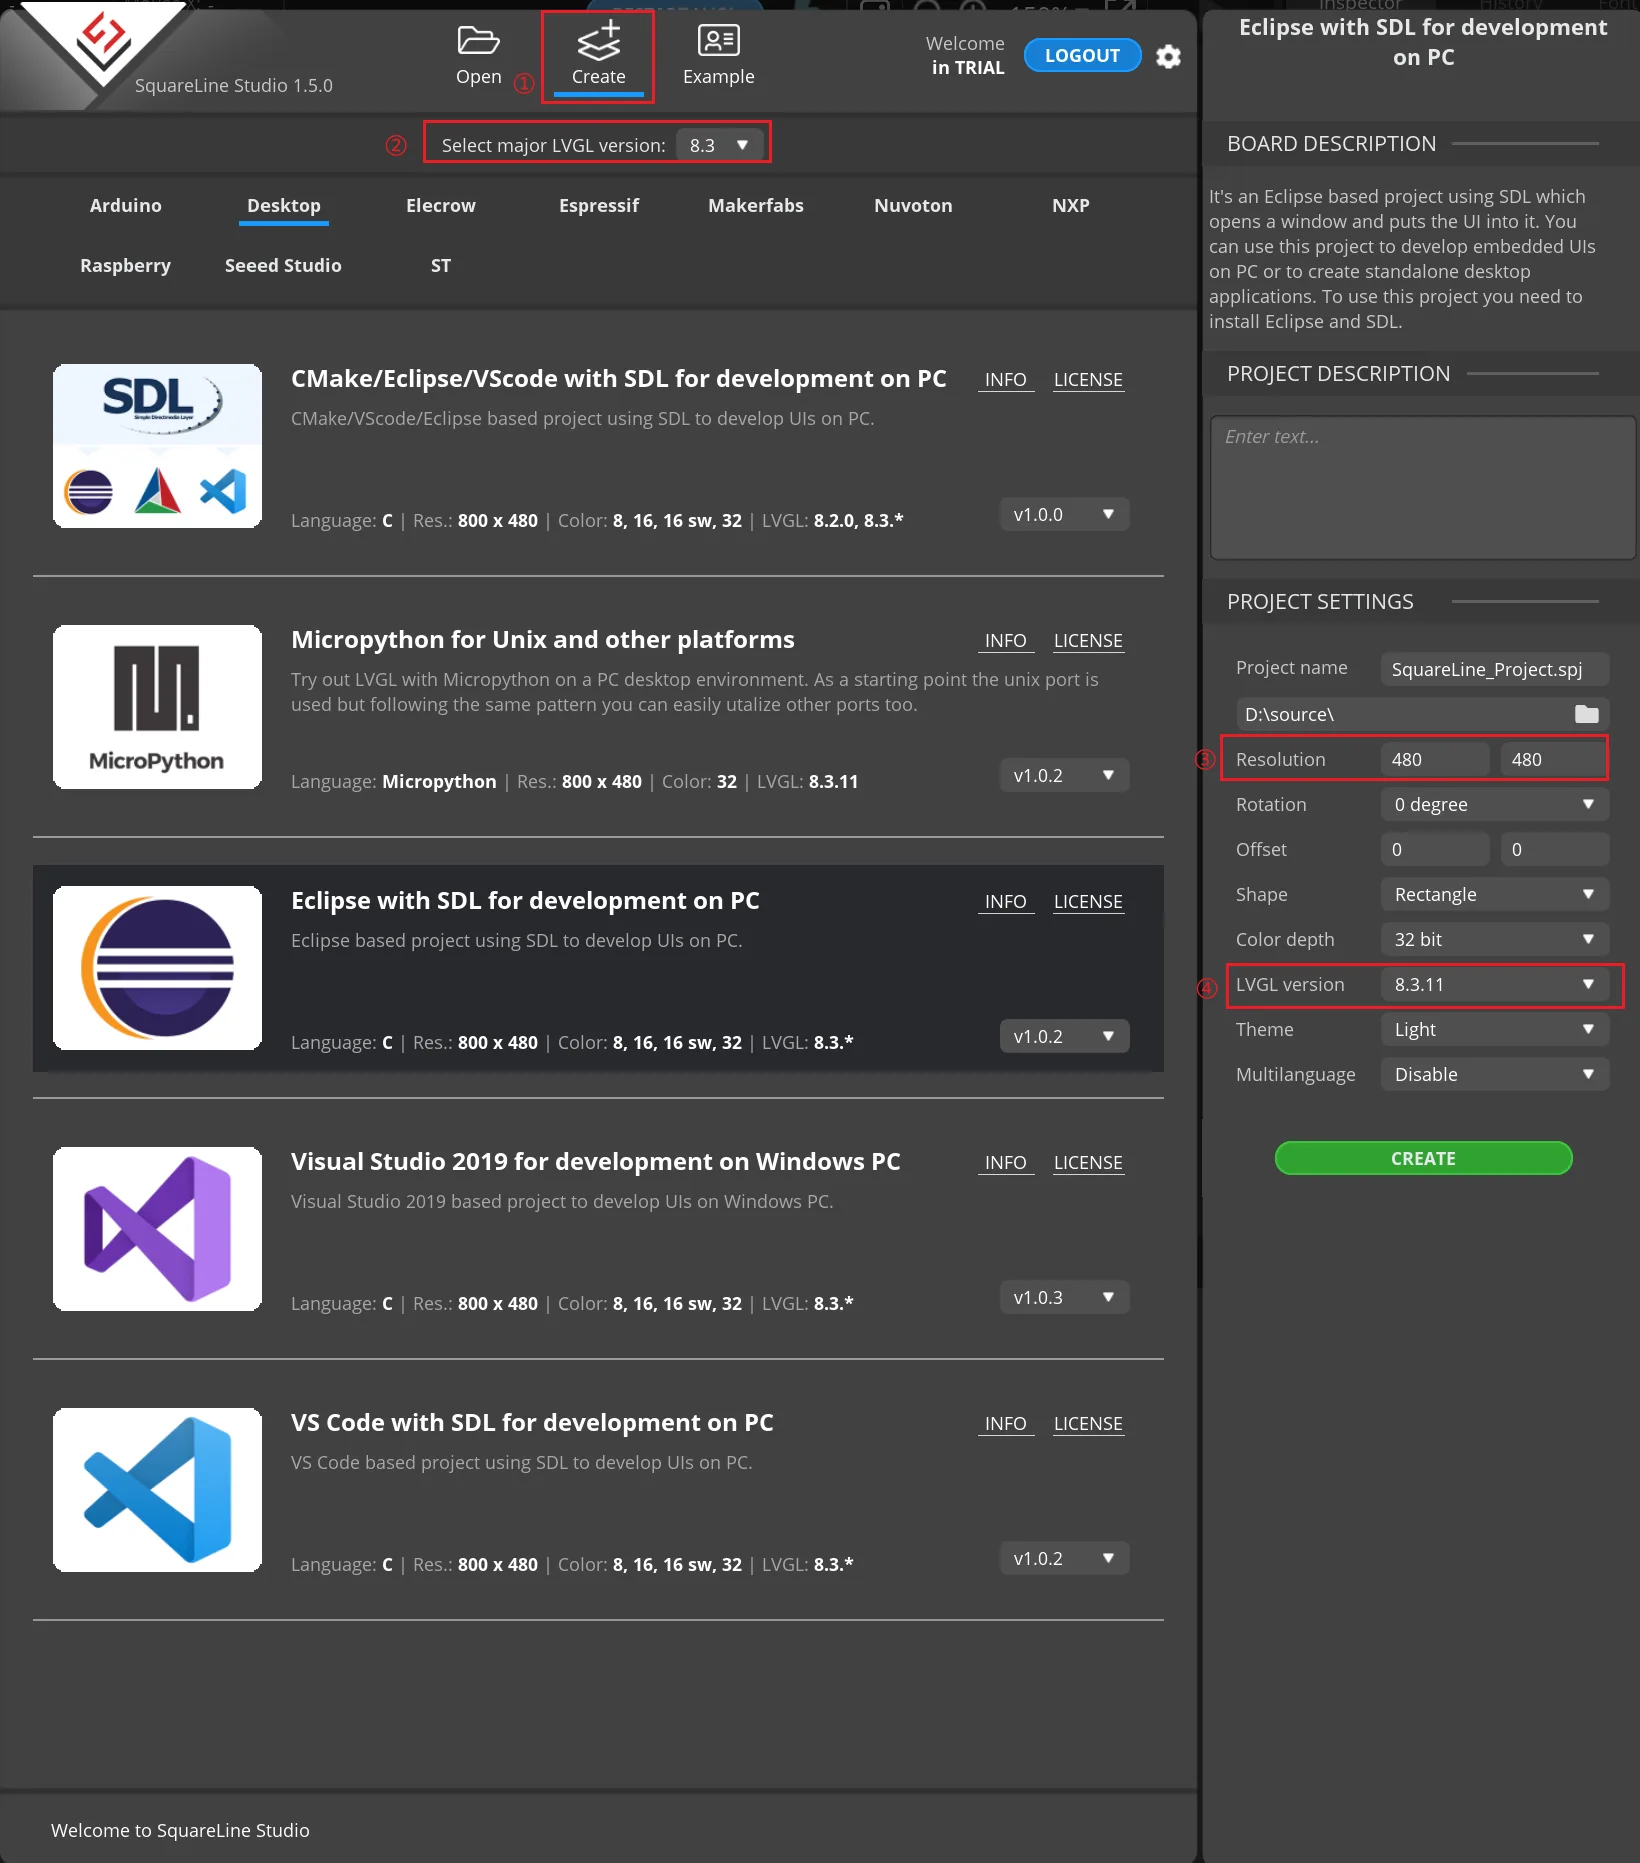Click the project description text box
The image size is (1640, 1863).
pos(1422,488)
